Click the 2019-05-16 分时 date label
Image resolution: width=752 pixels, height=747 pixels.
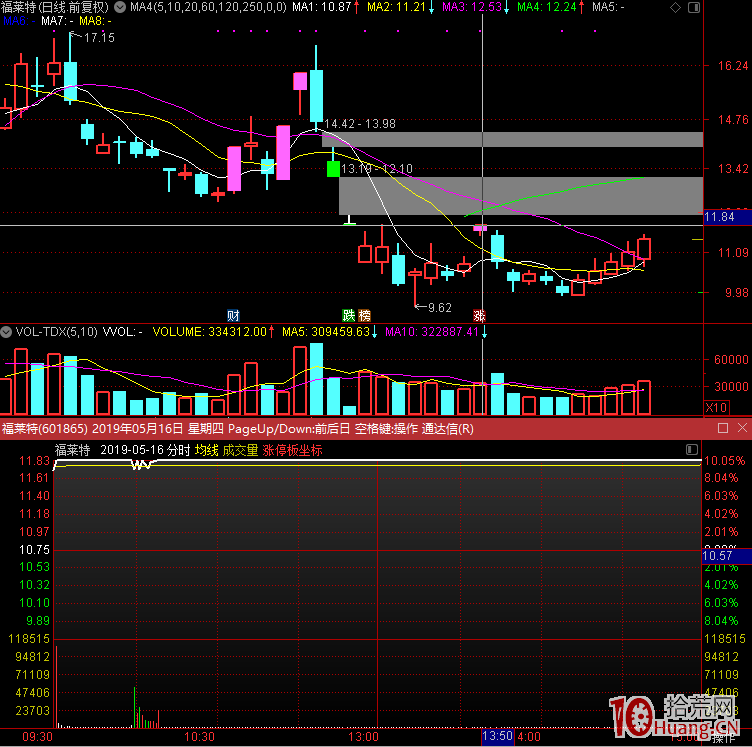pyautogui.click(x=145, y=450)
